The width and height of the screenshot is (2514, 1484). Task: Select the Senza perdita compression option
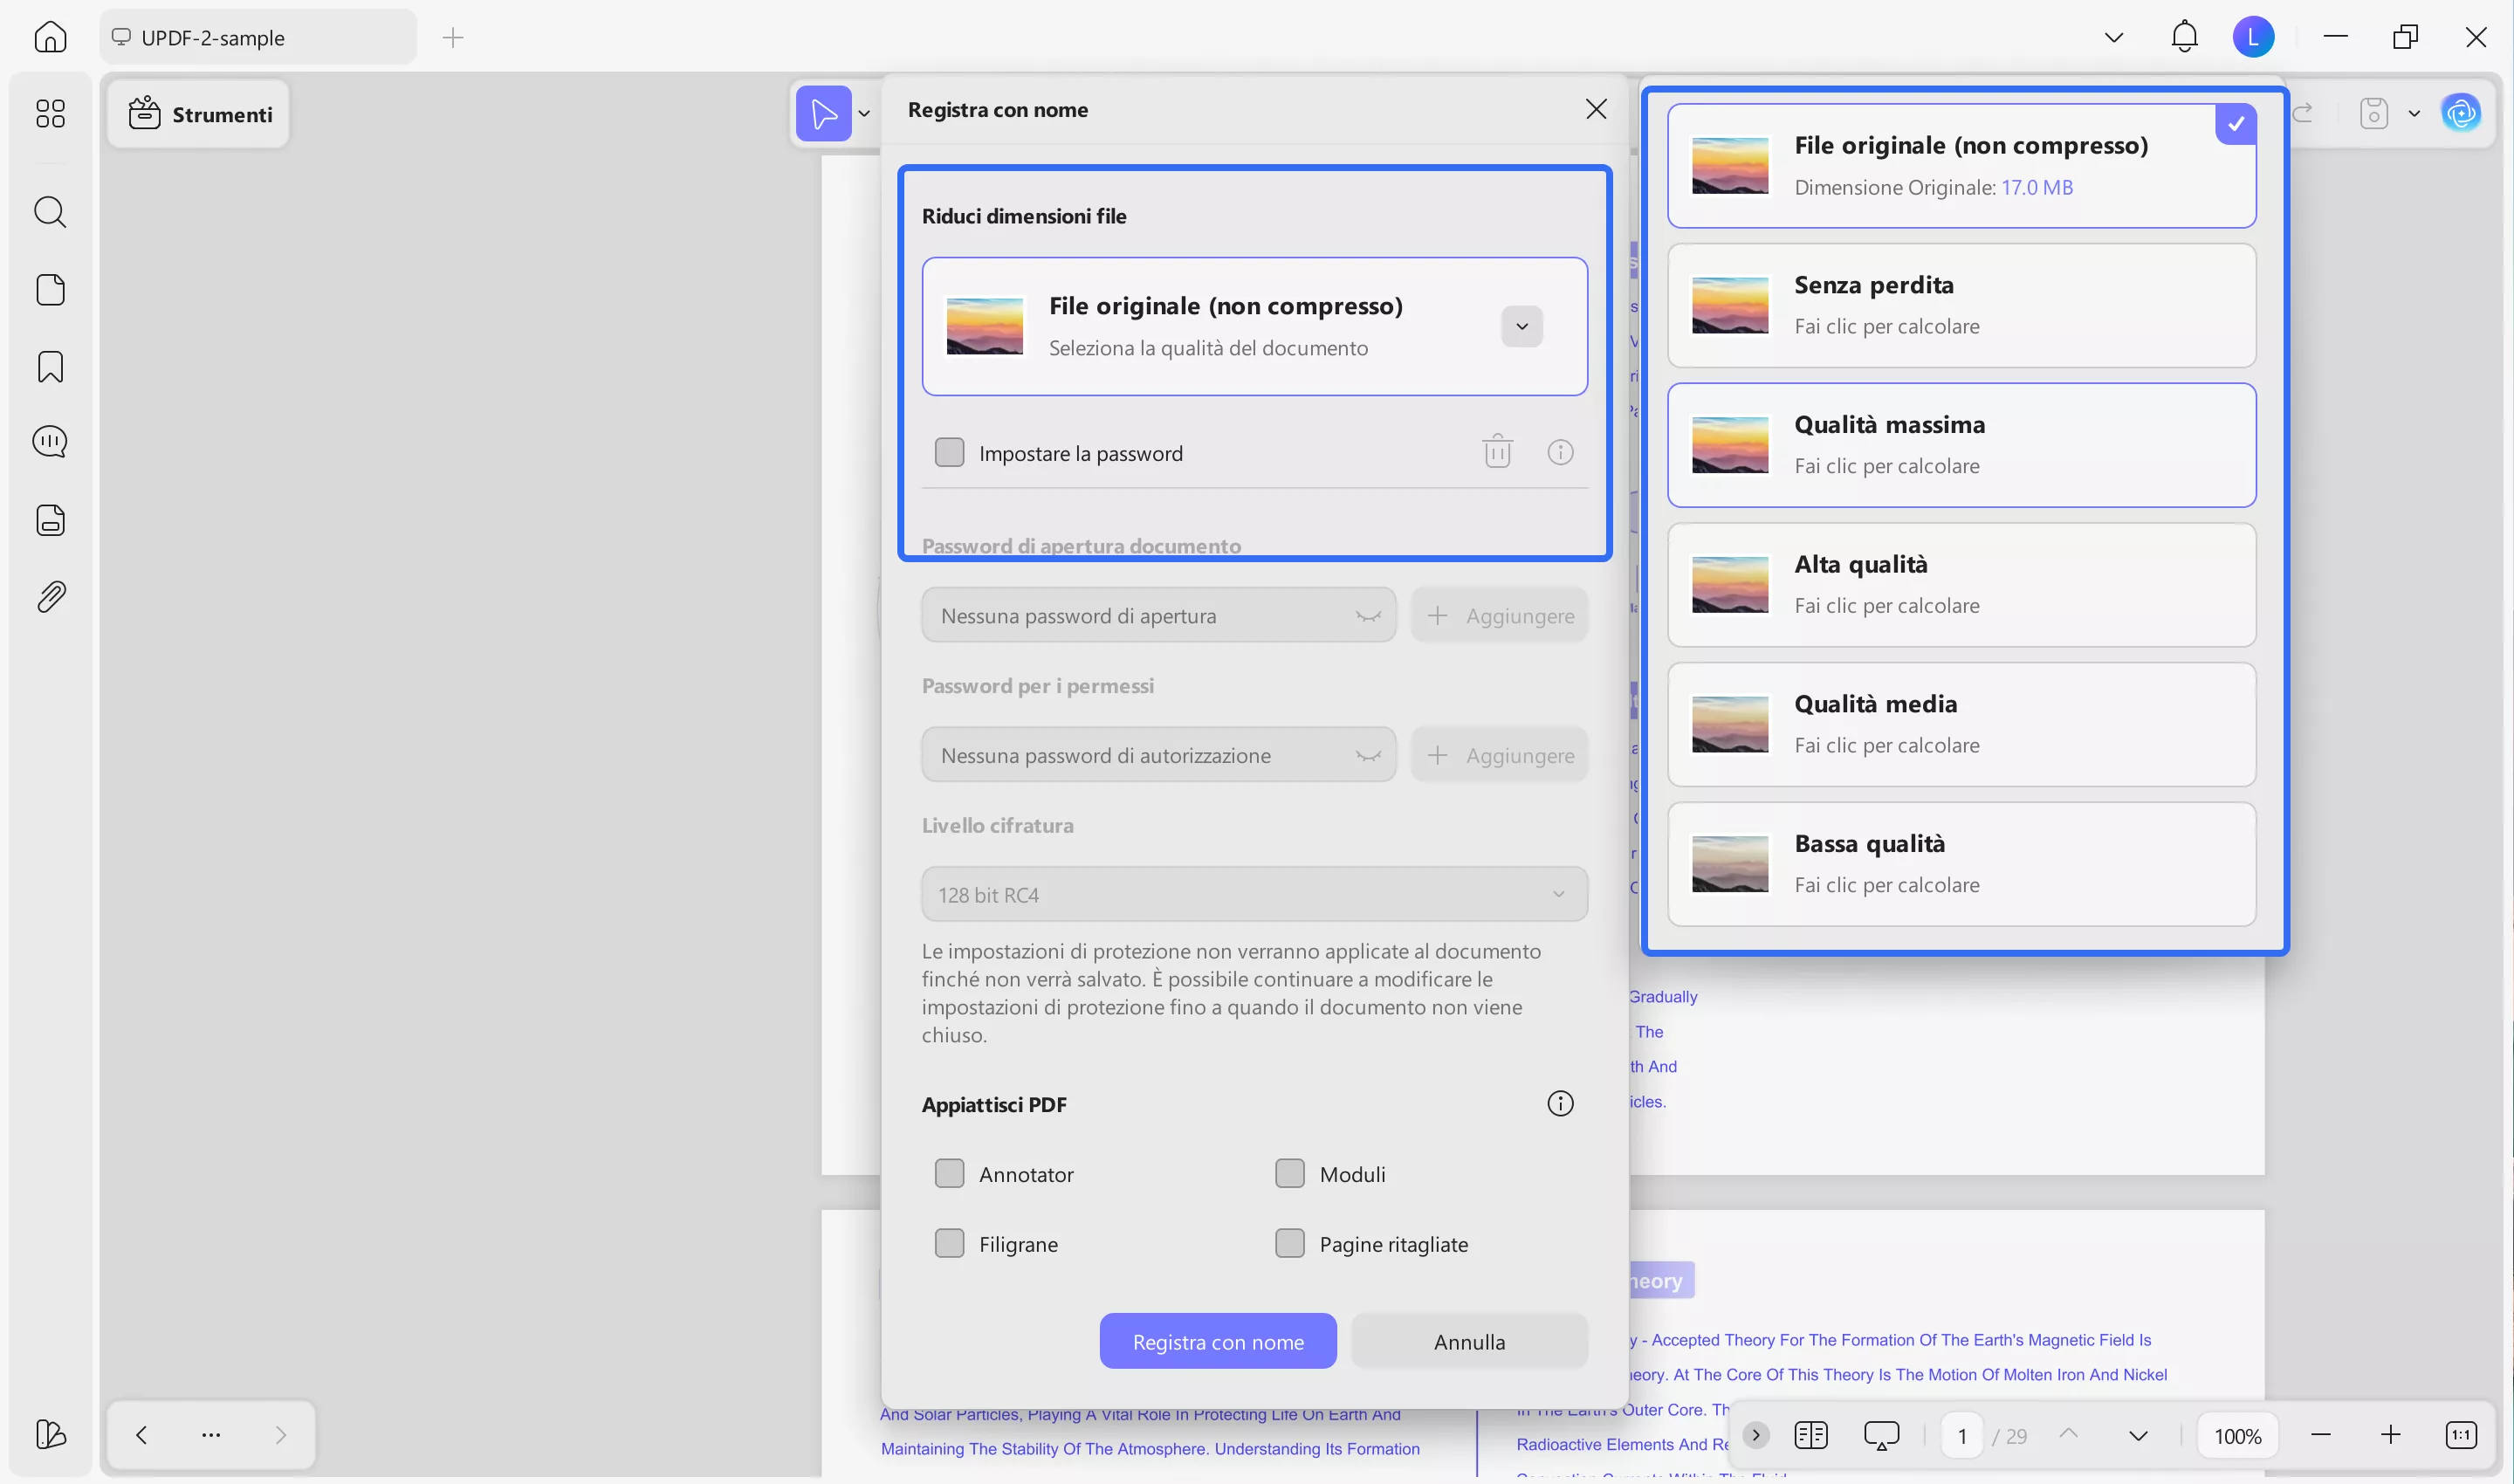[x=1961, y=306]
